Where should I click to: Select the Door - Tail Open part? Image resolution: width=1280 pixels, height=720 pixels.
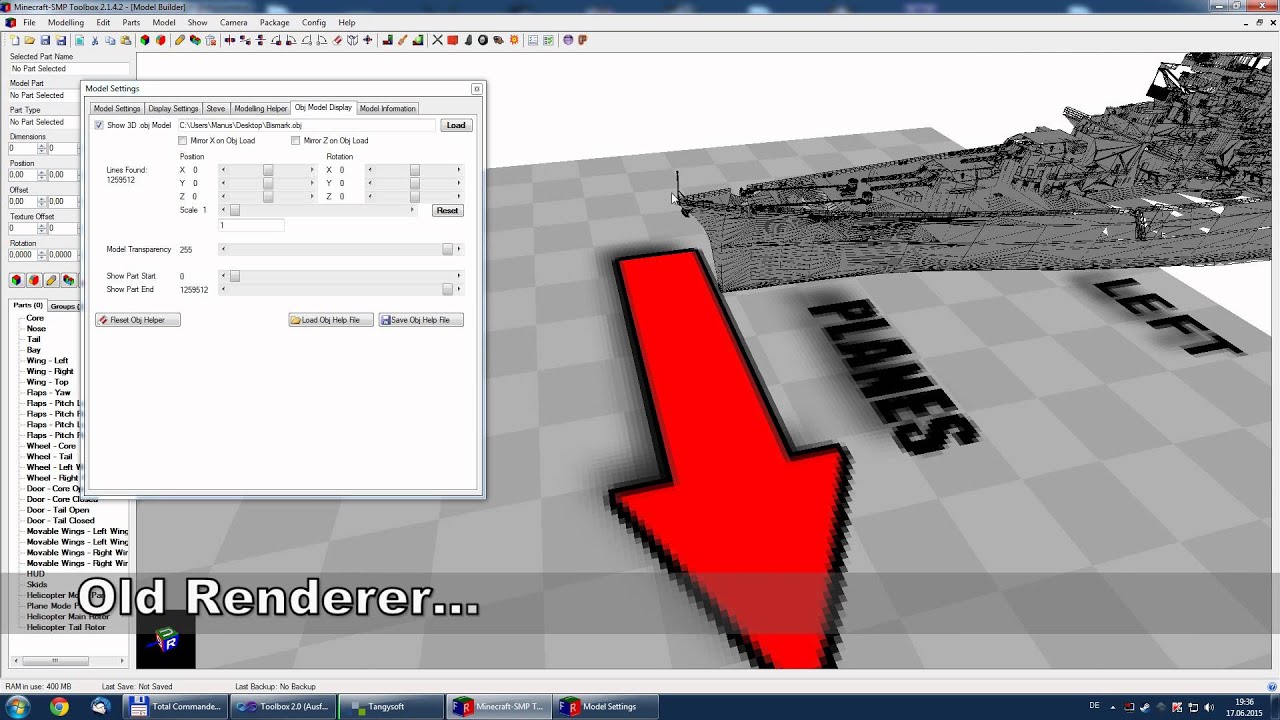click(58, 510)
